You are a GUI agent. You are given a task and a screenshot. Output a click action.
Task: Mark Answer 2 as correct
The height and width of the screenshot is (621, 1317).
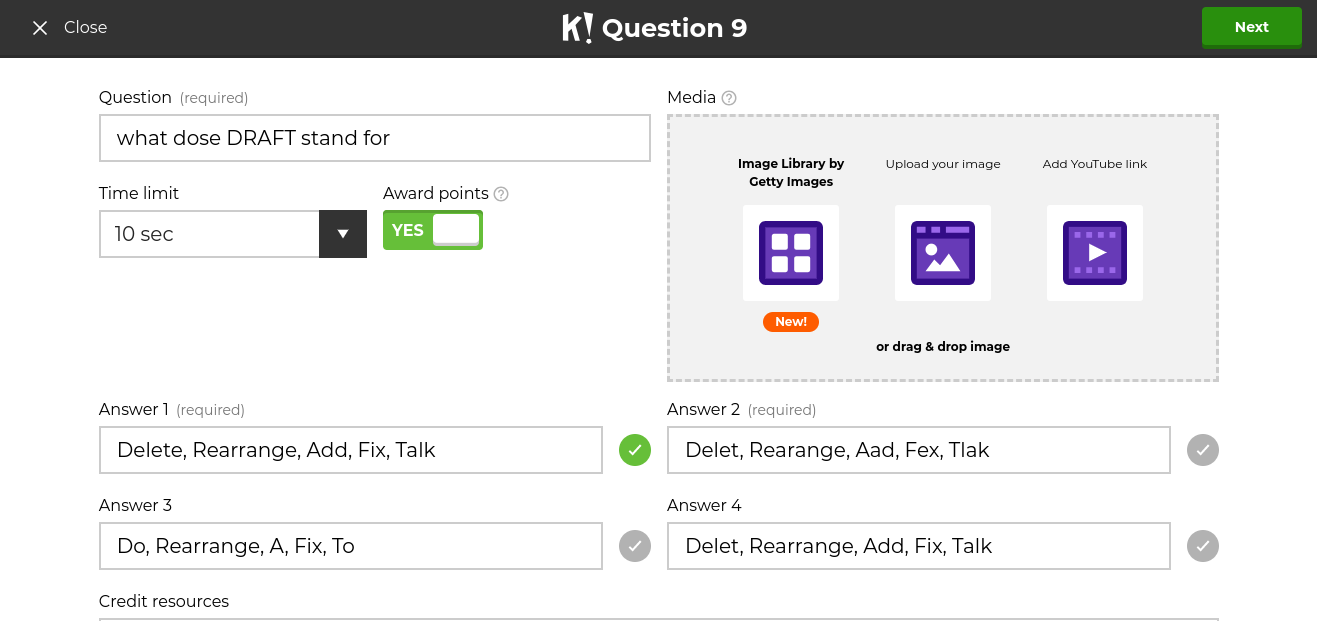tap(1202, 450)
